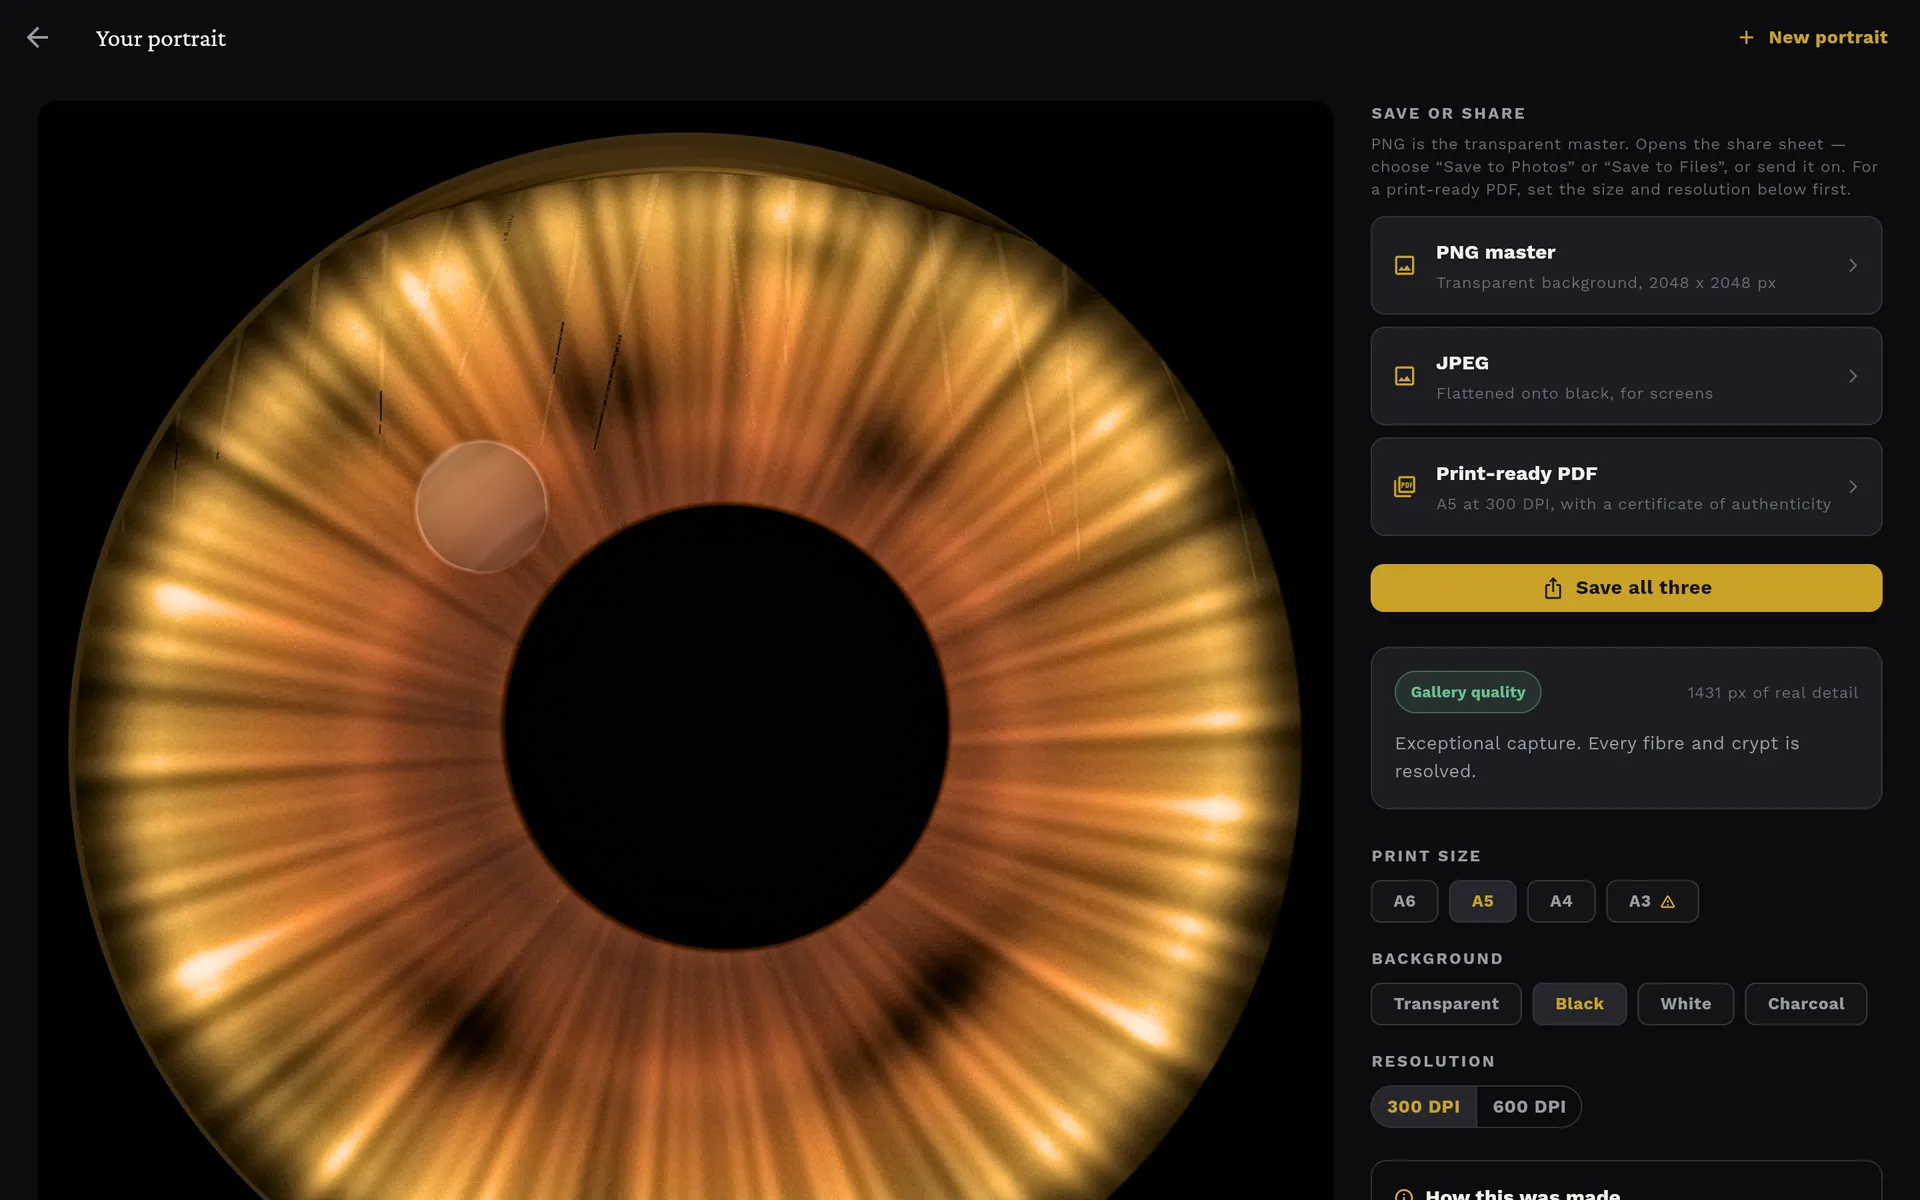Click the round loupe on the iris

click(481, 506)
